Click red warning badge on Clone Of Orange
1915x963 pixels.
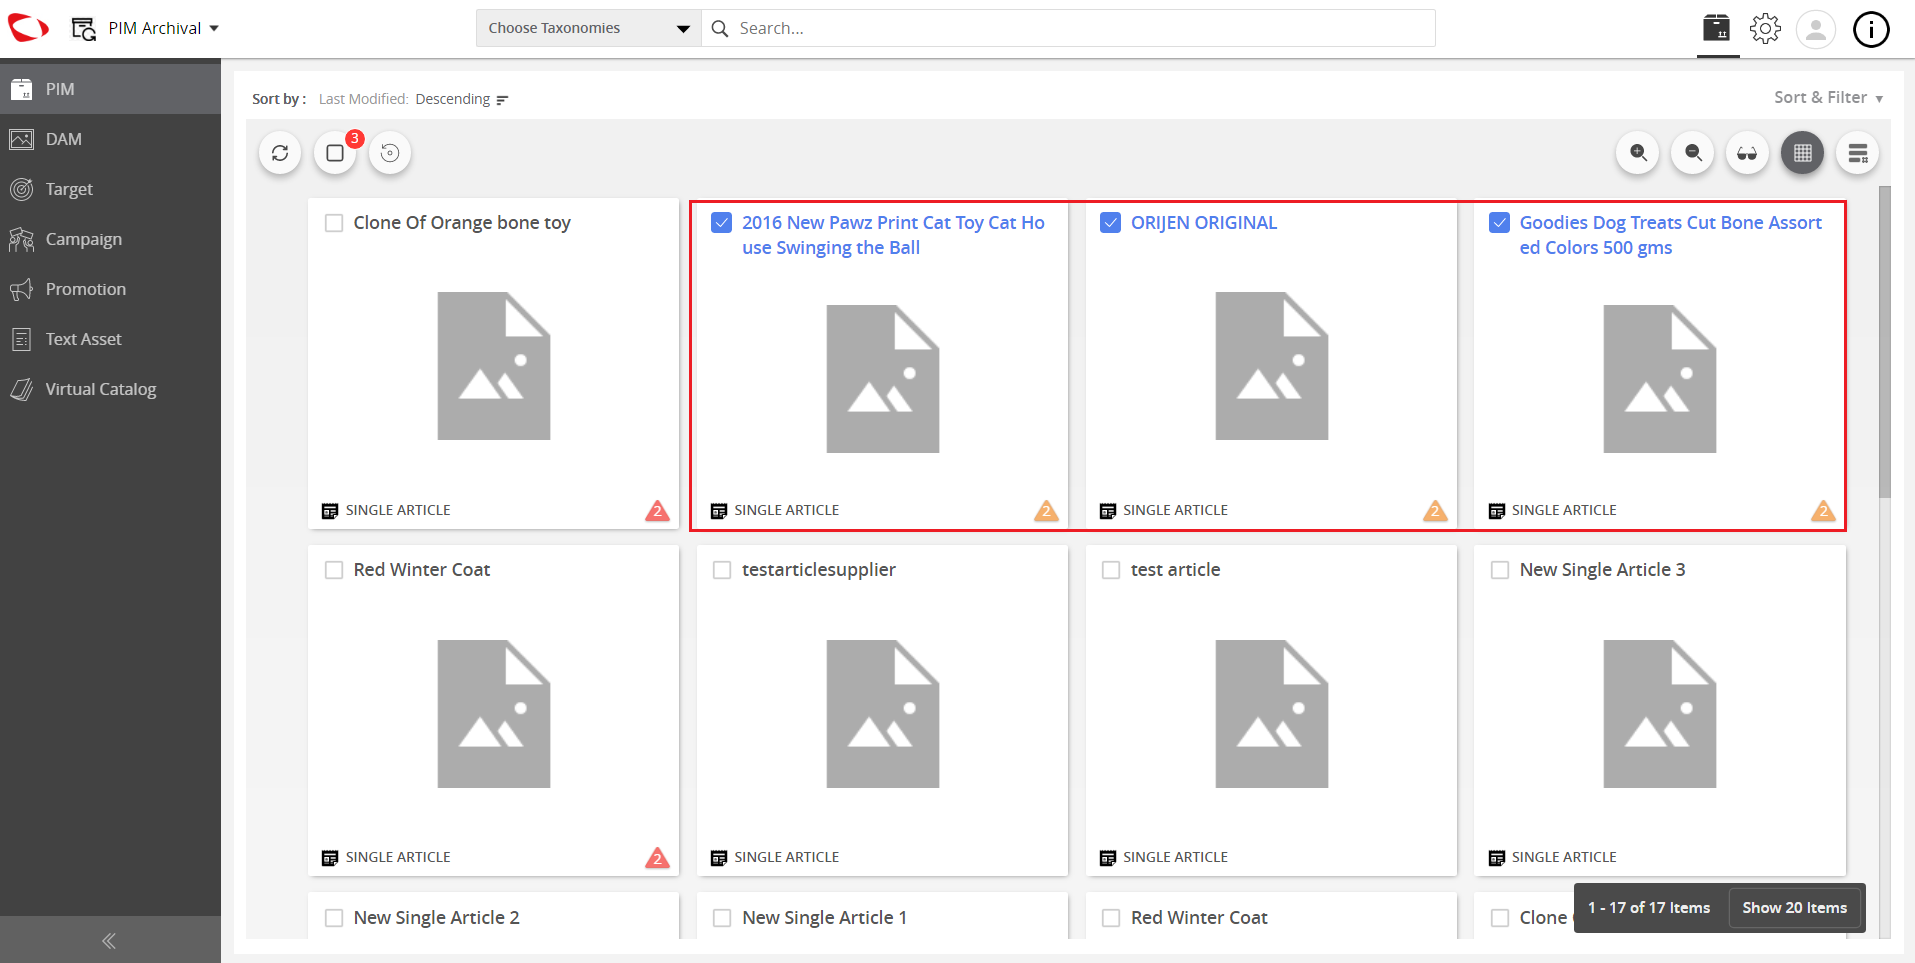pyautogui.click(x=657, y=511)
